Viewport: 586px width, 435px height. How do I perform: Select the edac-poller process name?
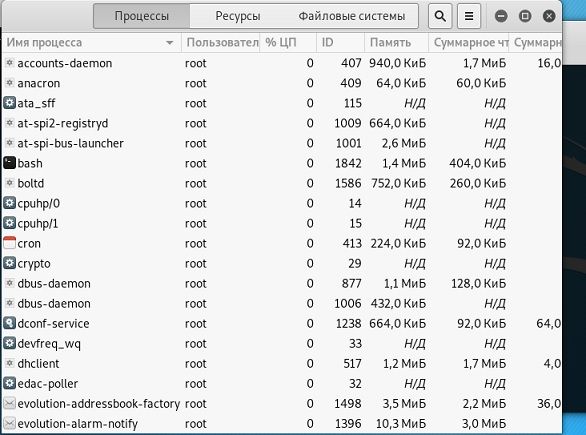coord(47,384)
